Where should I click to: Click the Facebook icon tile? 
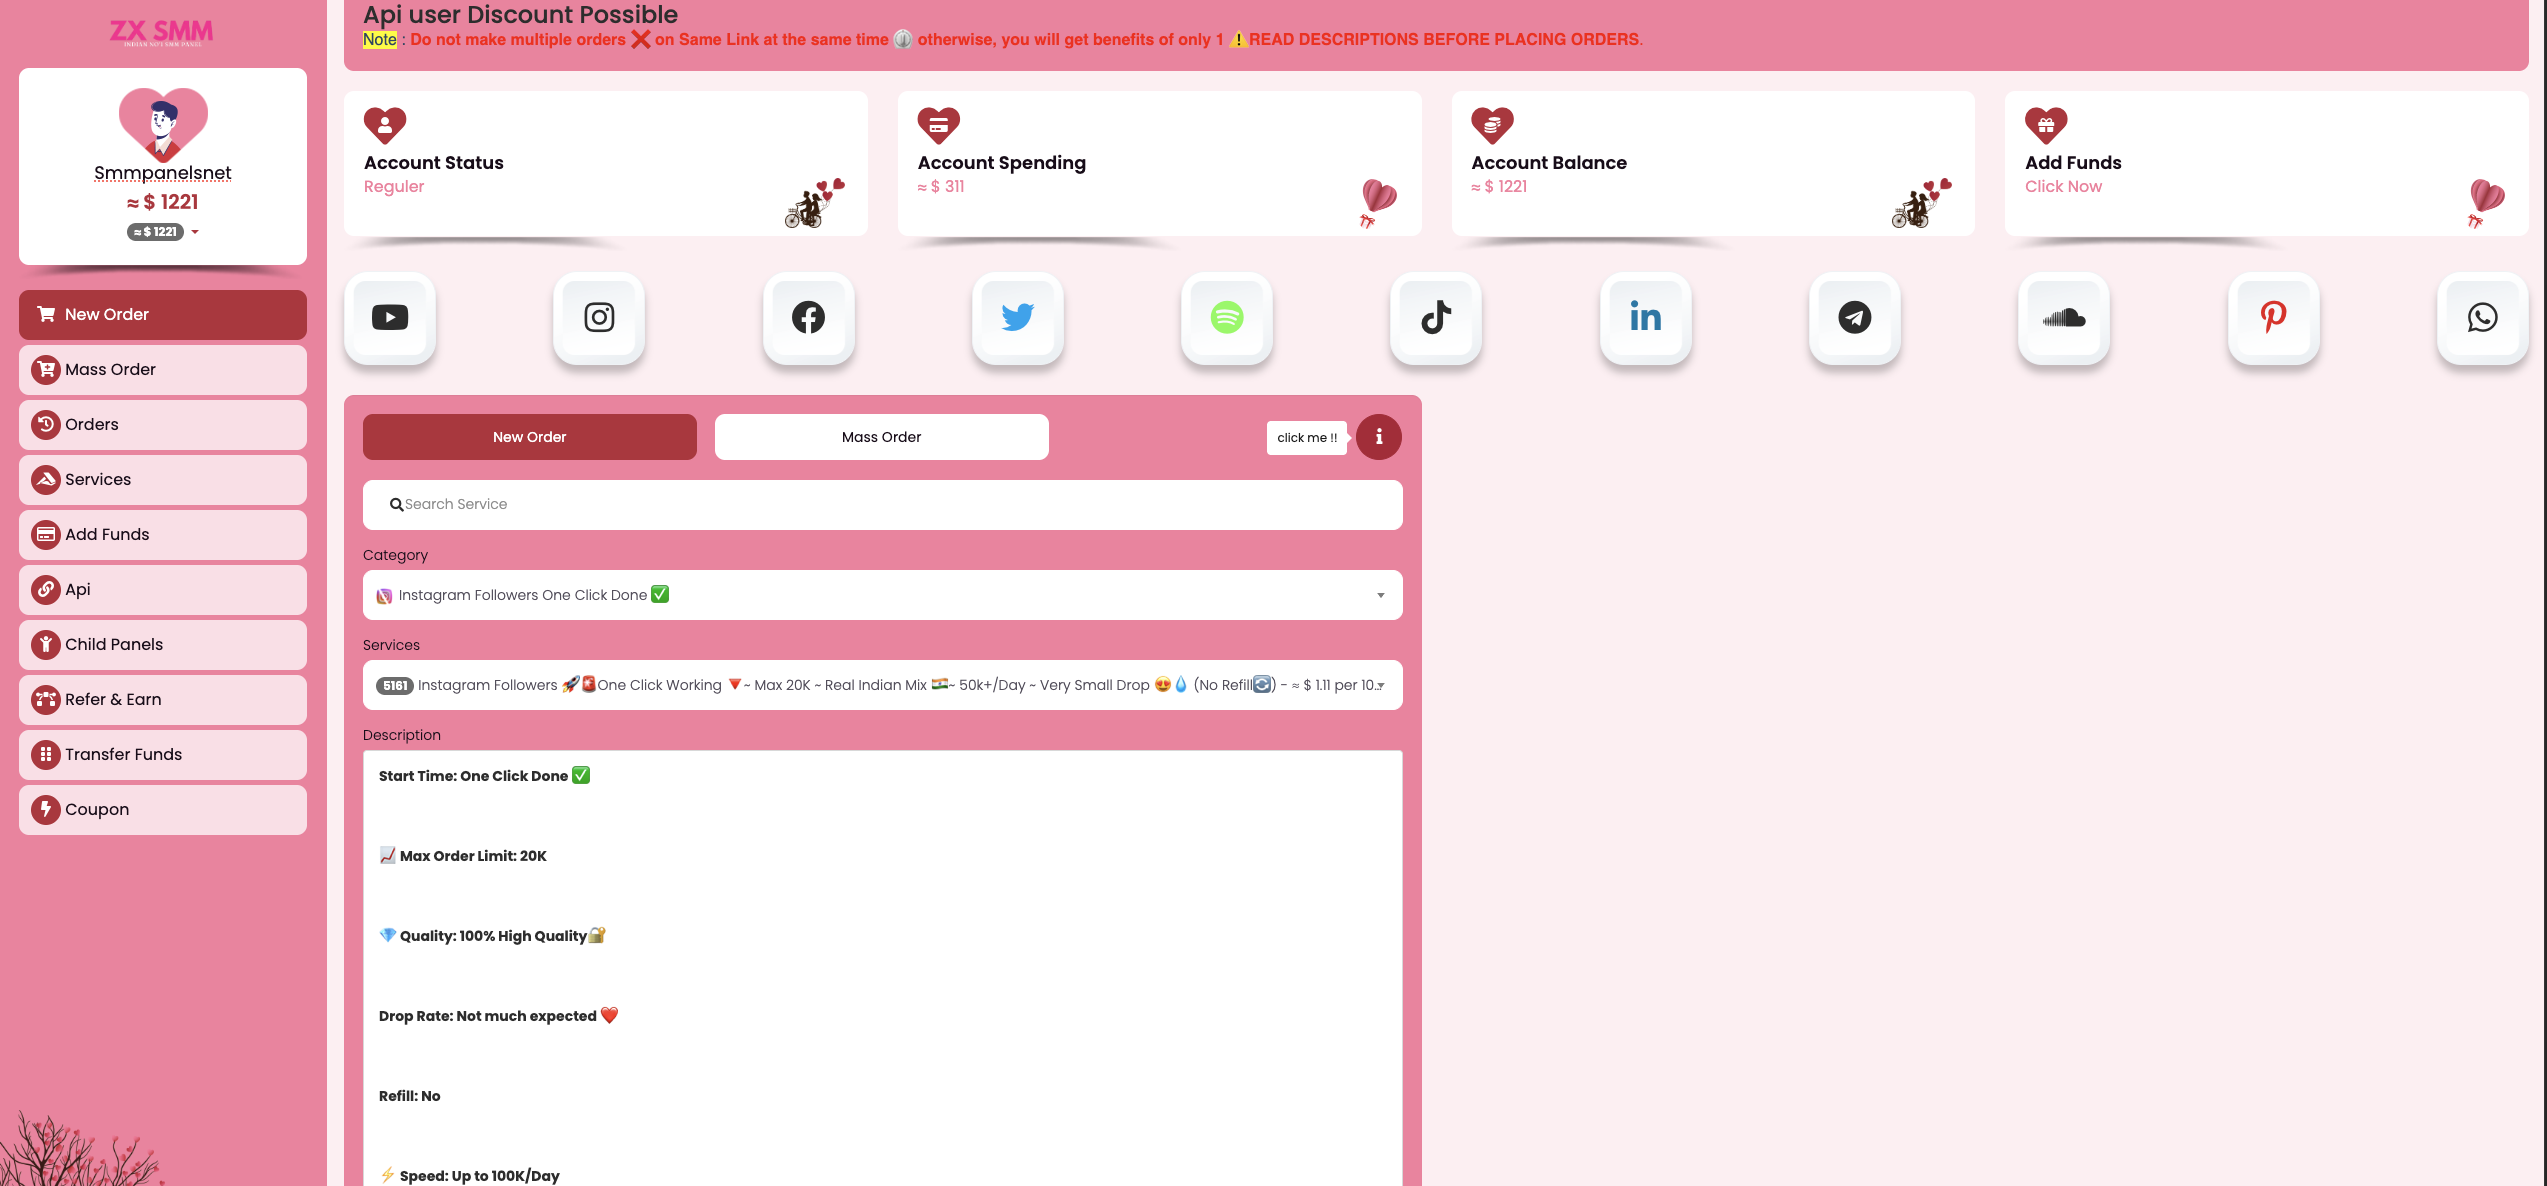[x=808, y=318]
